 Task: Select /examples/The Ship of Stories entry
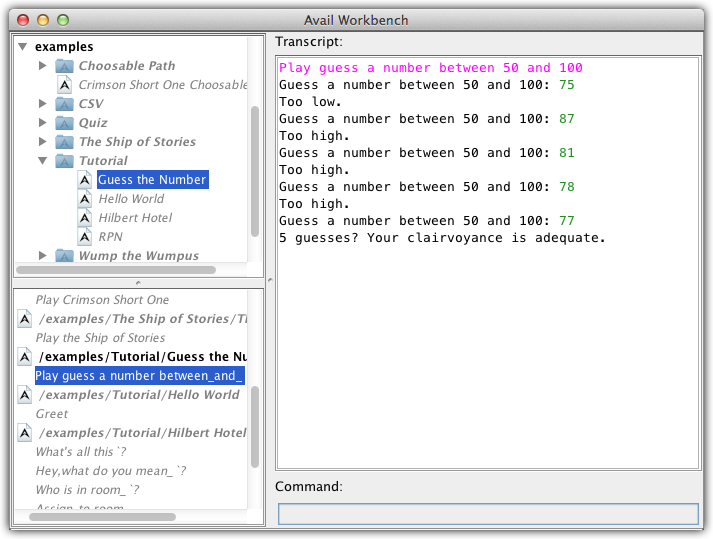tap(143, 319)
